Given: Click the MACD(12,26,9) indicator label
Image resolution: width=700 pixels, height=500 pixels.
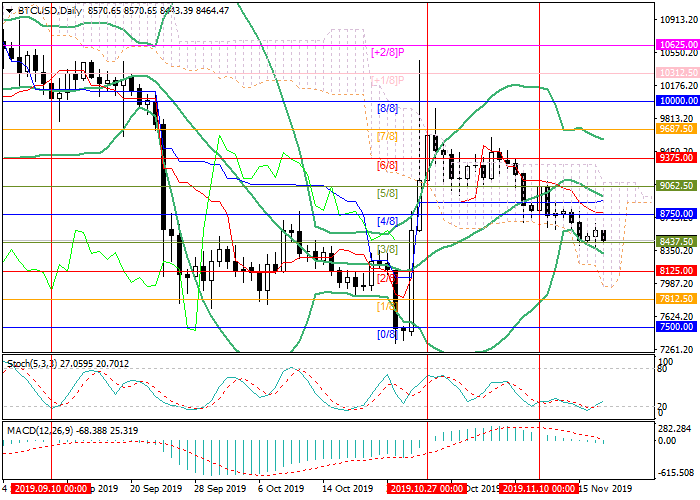Looking at the screenshot, I should [41, 431].
